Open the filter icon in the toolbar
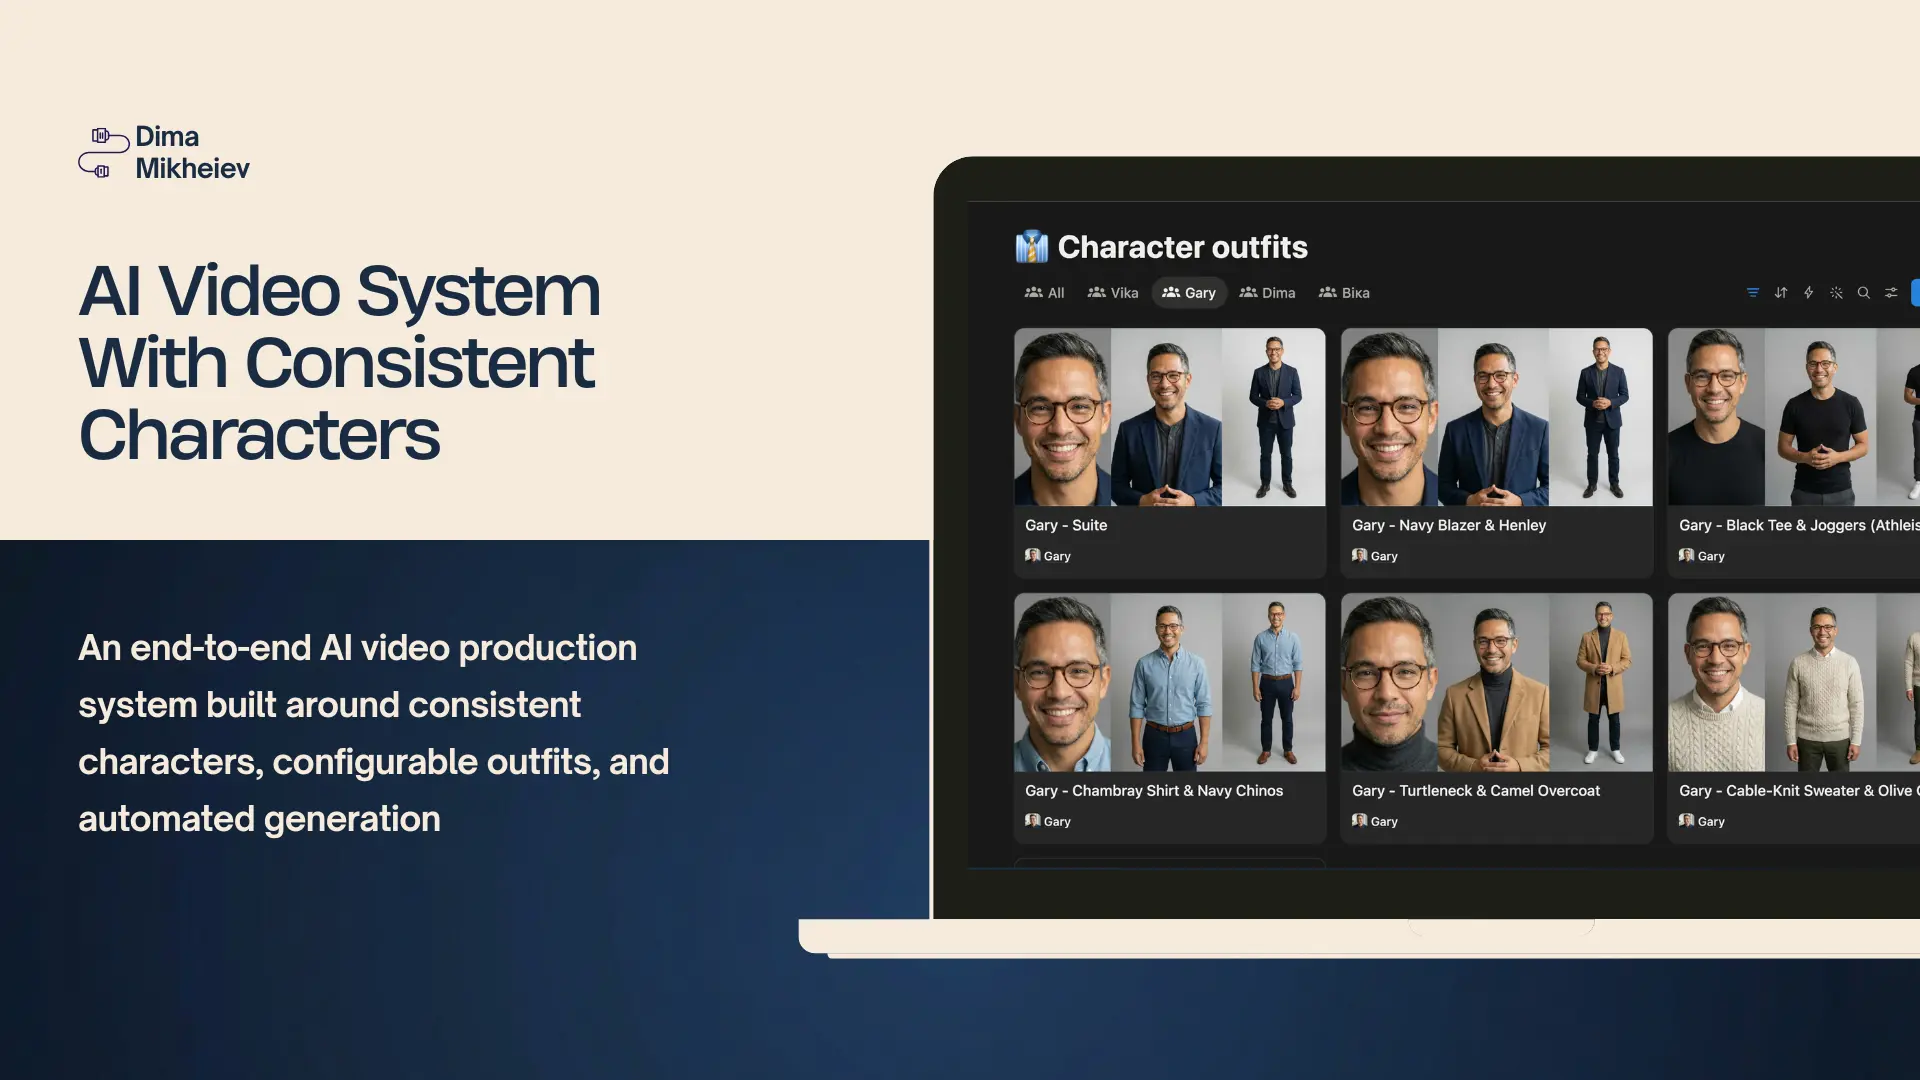The width and height of the screenshot is (1920, 1080). point(1753,293)
